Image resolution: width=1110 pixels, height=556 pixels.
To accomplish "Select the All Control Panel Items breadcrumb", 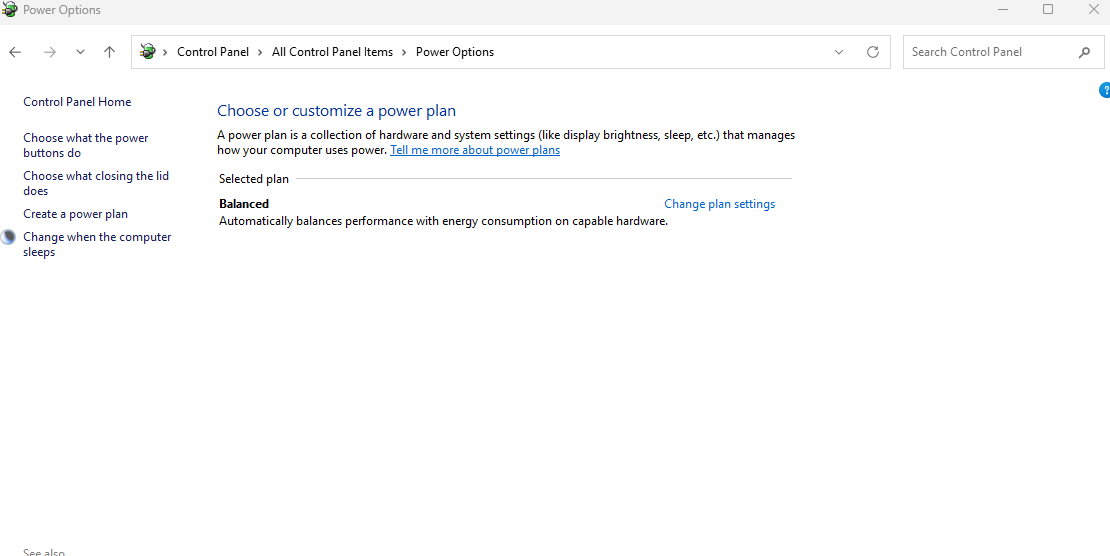I will coord(332,52).
